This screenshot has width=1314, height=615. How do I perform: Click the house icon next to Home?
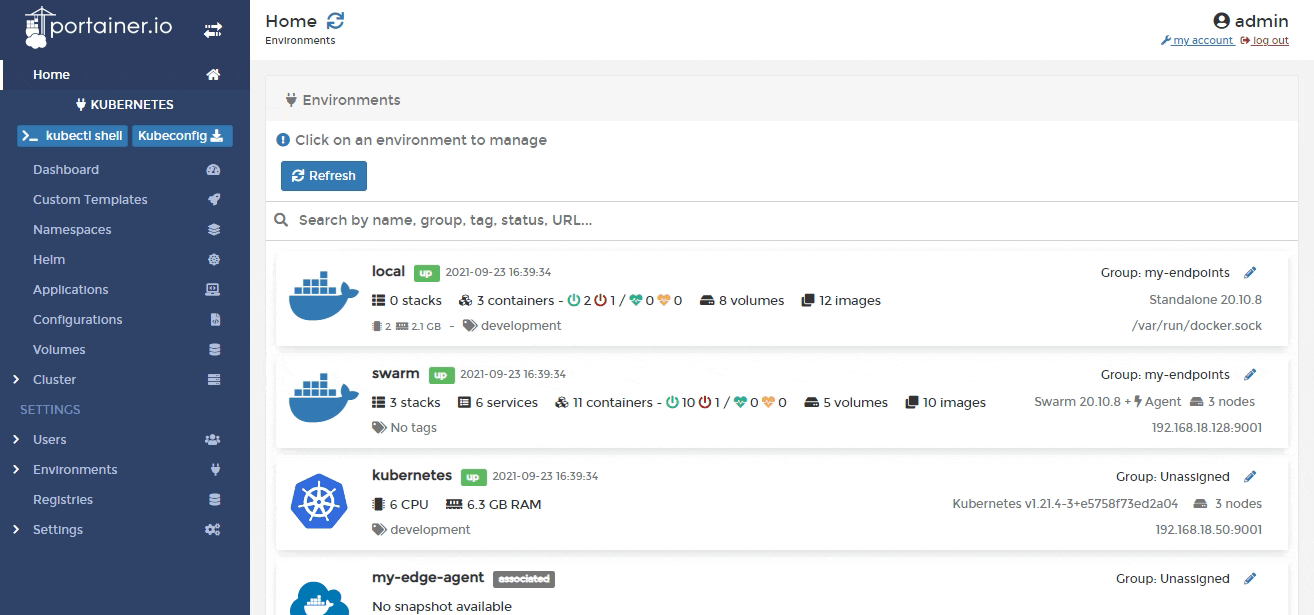point(213,75)
